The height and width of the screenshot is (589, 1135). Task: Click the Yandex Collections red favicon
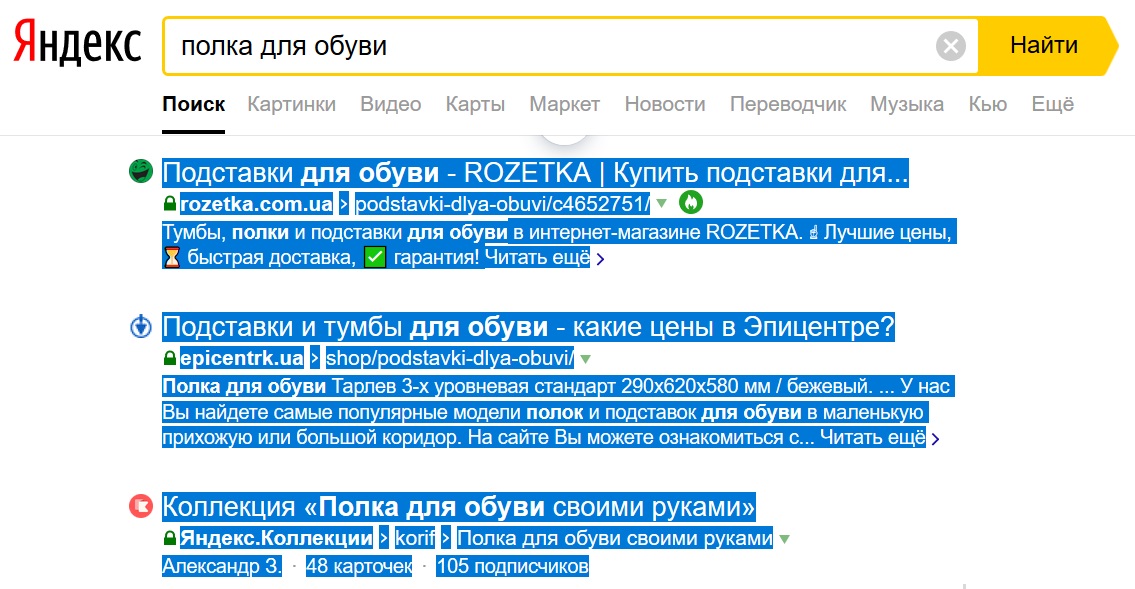coord(141,506)
